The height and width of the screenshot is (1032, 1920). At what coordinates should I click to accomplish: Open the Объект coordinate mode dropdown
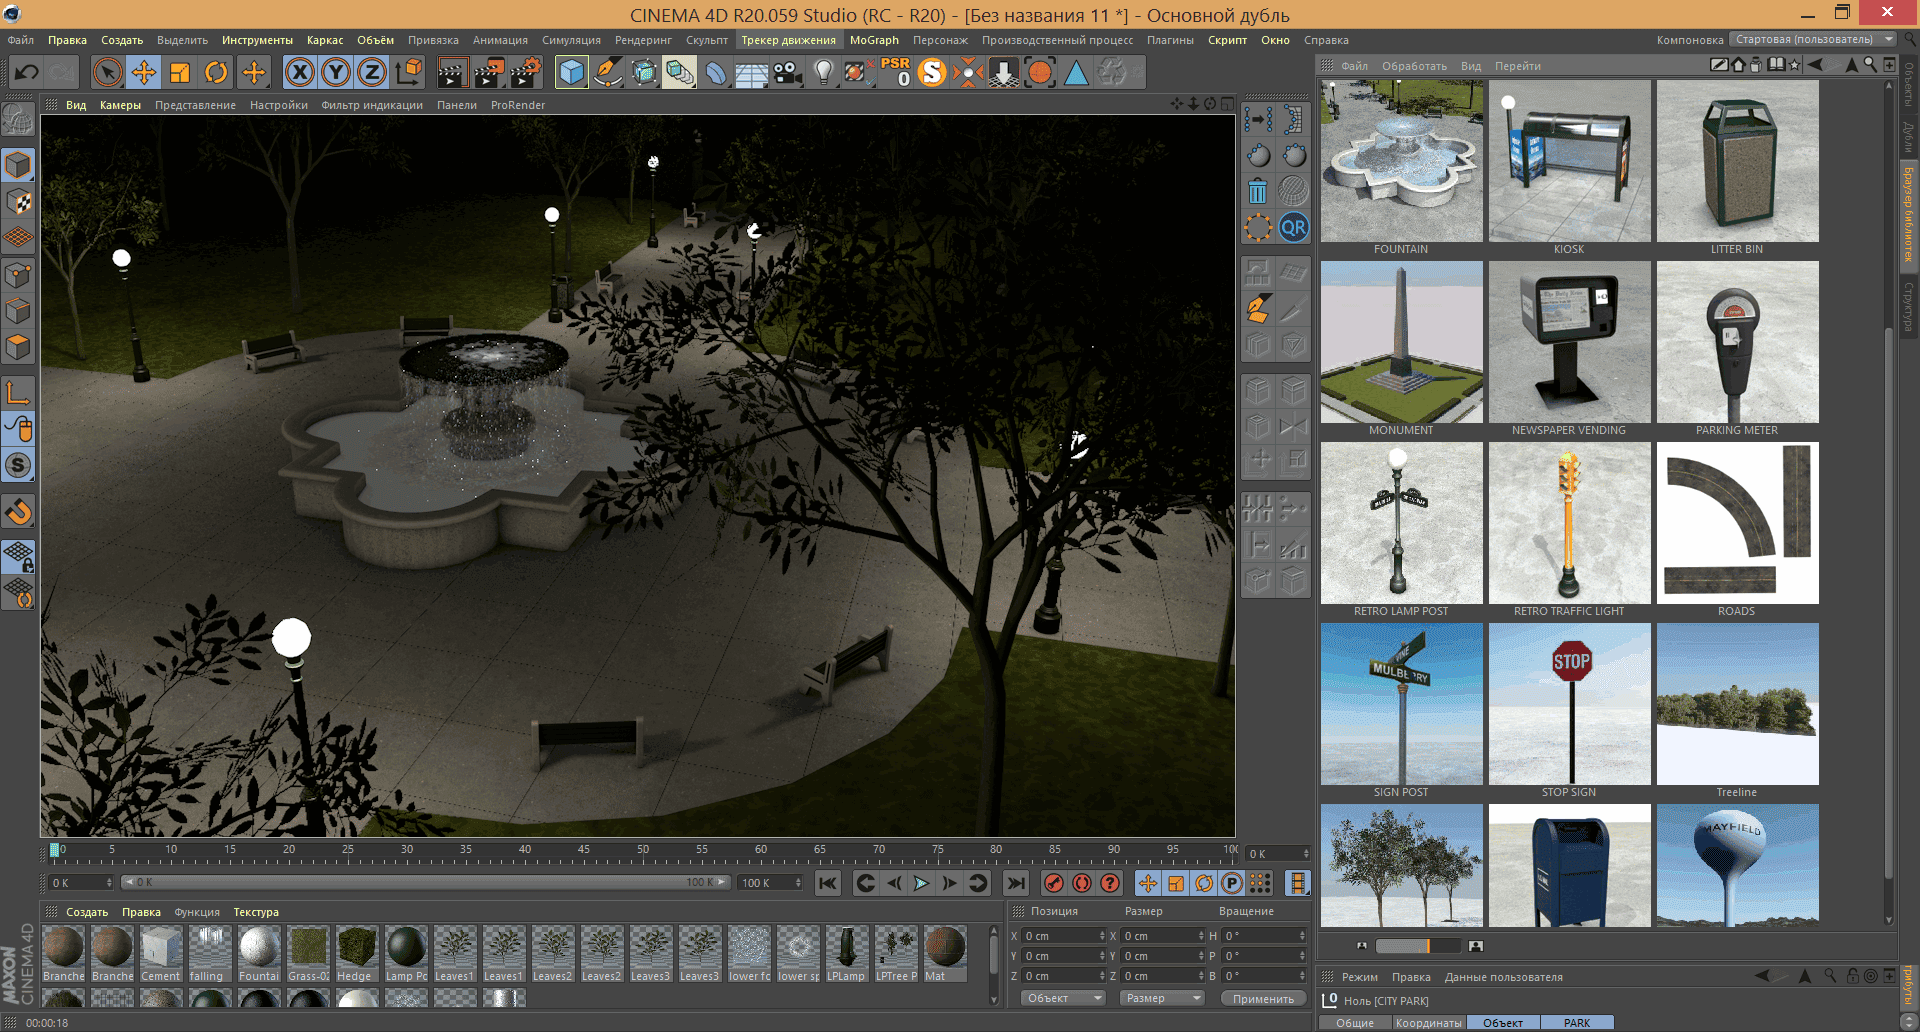coord(1062,998)
